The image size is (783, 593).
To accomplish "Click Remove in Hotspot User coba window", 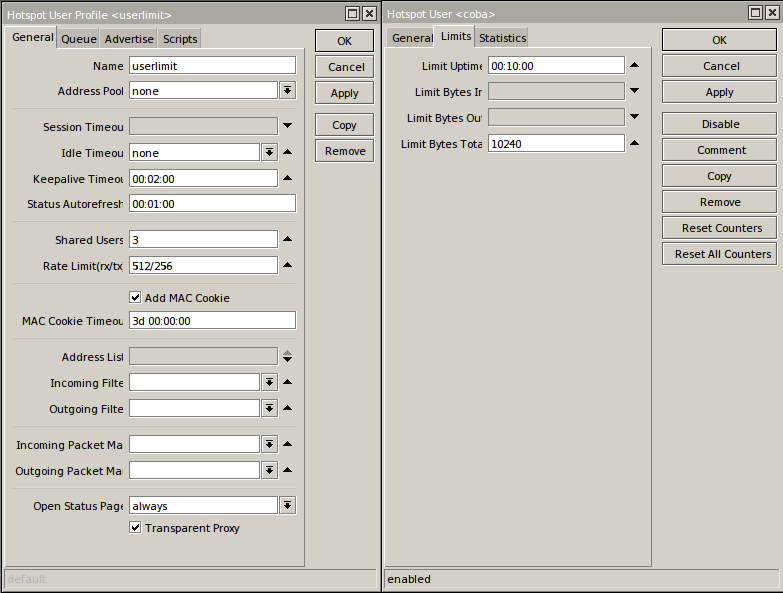I will (719, 202).
